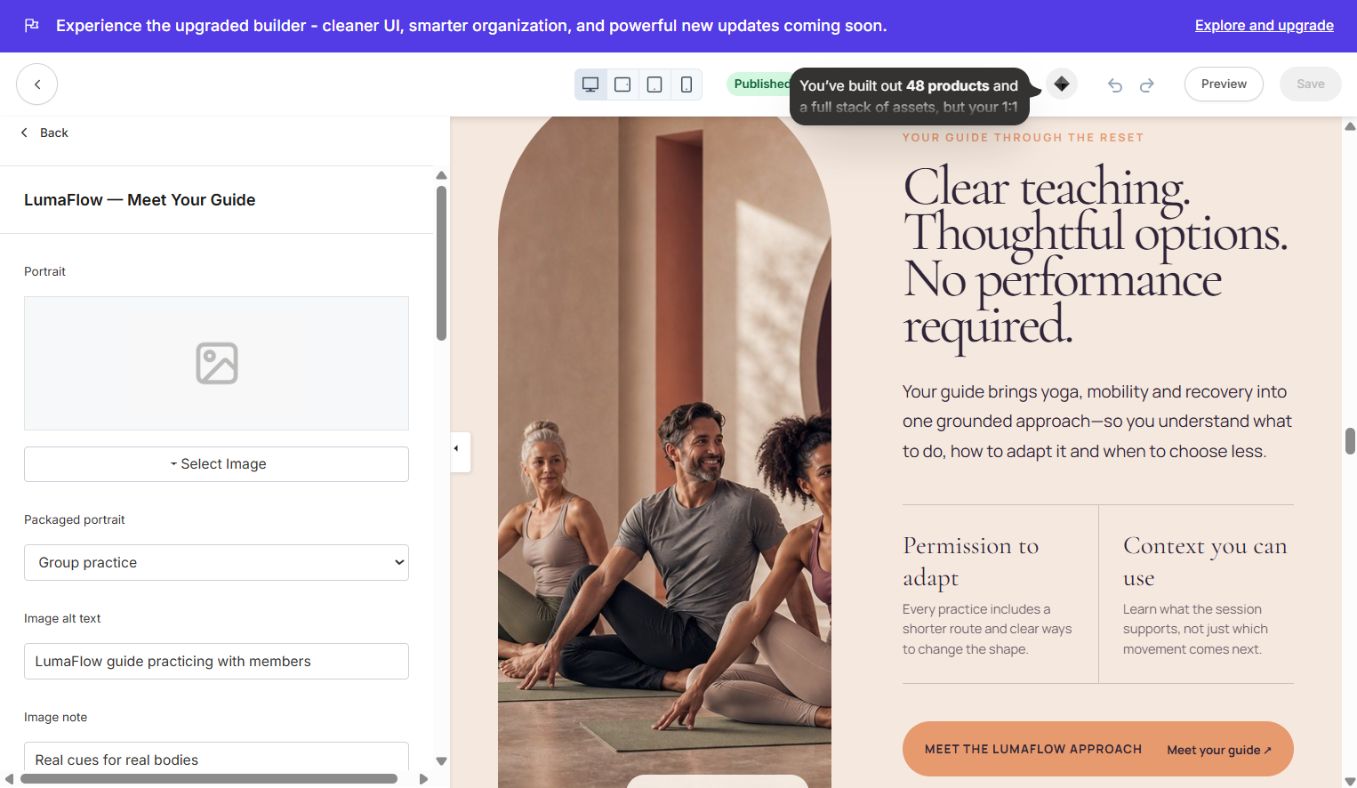The image size is (1357, 788).
Task: Switch to portrait tablet preview mode
Action: 654,85
